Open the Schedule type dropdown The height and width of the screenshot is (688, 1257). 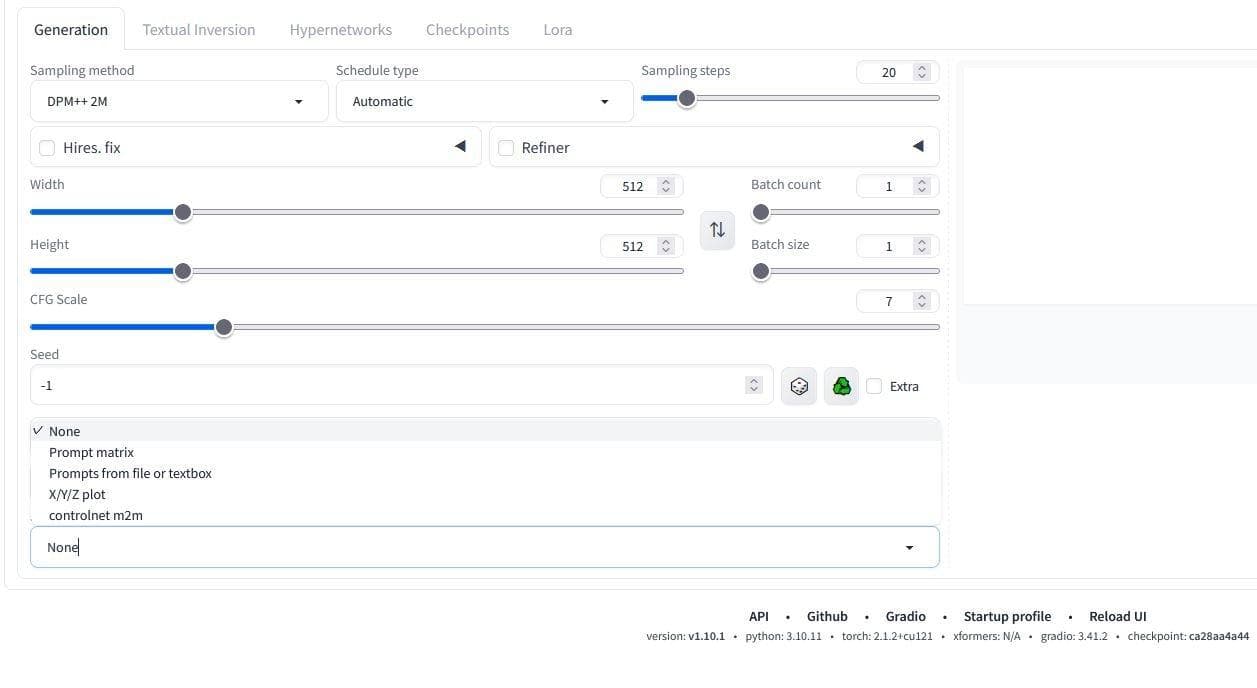484,101
